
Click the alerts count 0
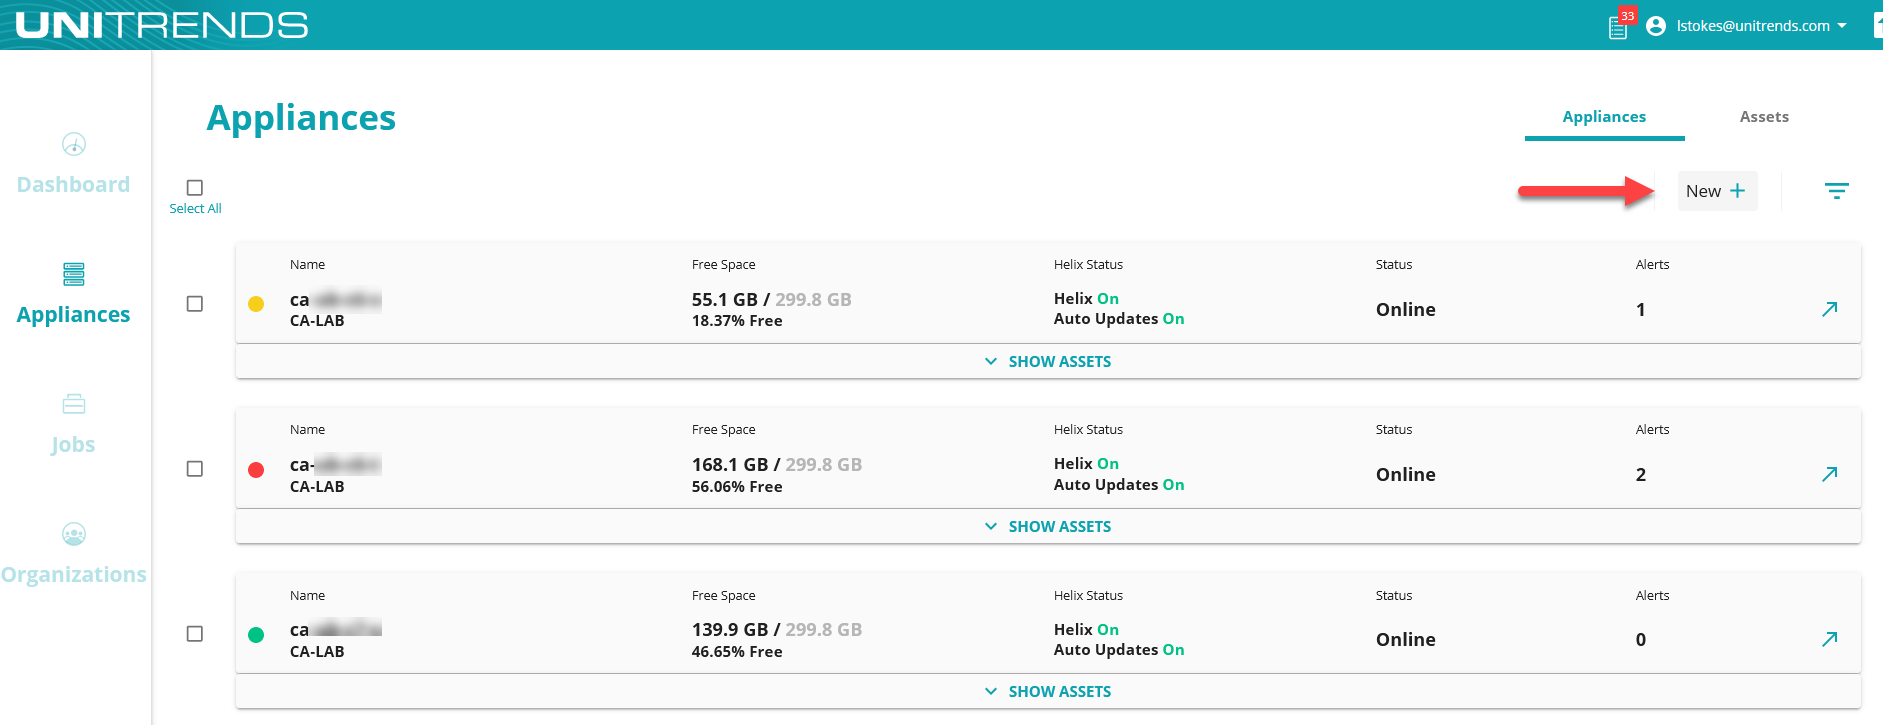click(1641, 640)
